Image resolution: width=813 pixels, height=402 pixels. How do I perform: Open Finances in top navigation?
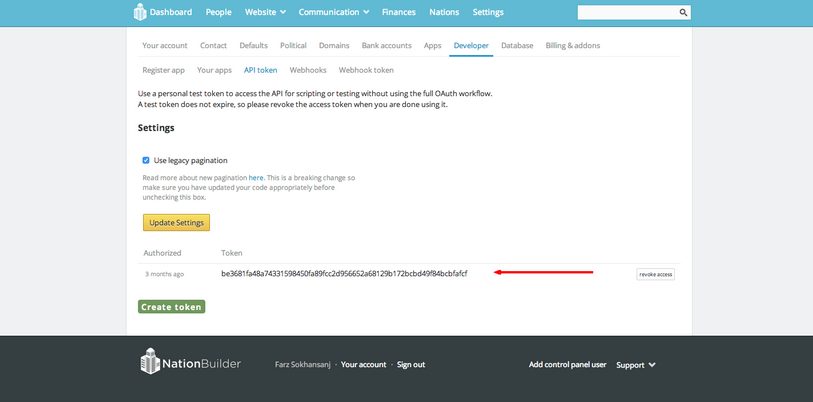click(x=399, y=12)
